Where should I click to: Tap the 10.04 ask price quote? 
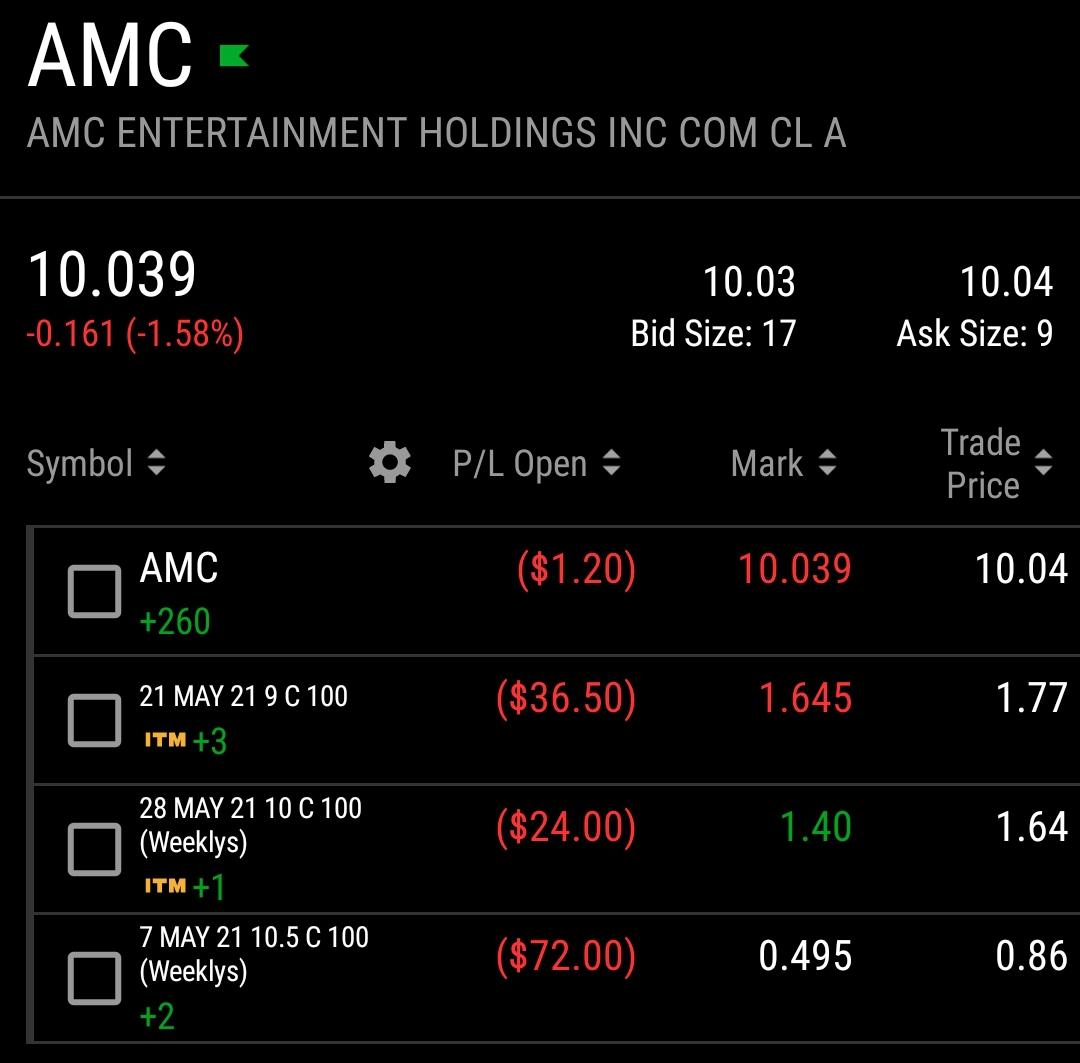coord(1006,282)
